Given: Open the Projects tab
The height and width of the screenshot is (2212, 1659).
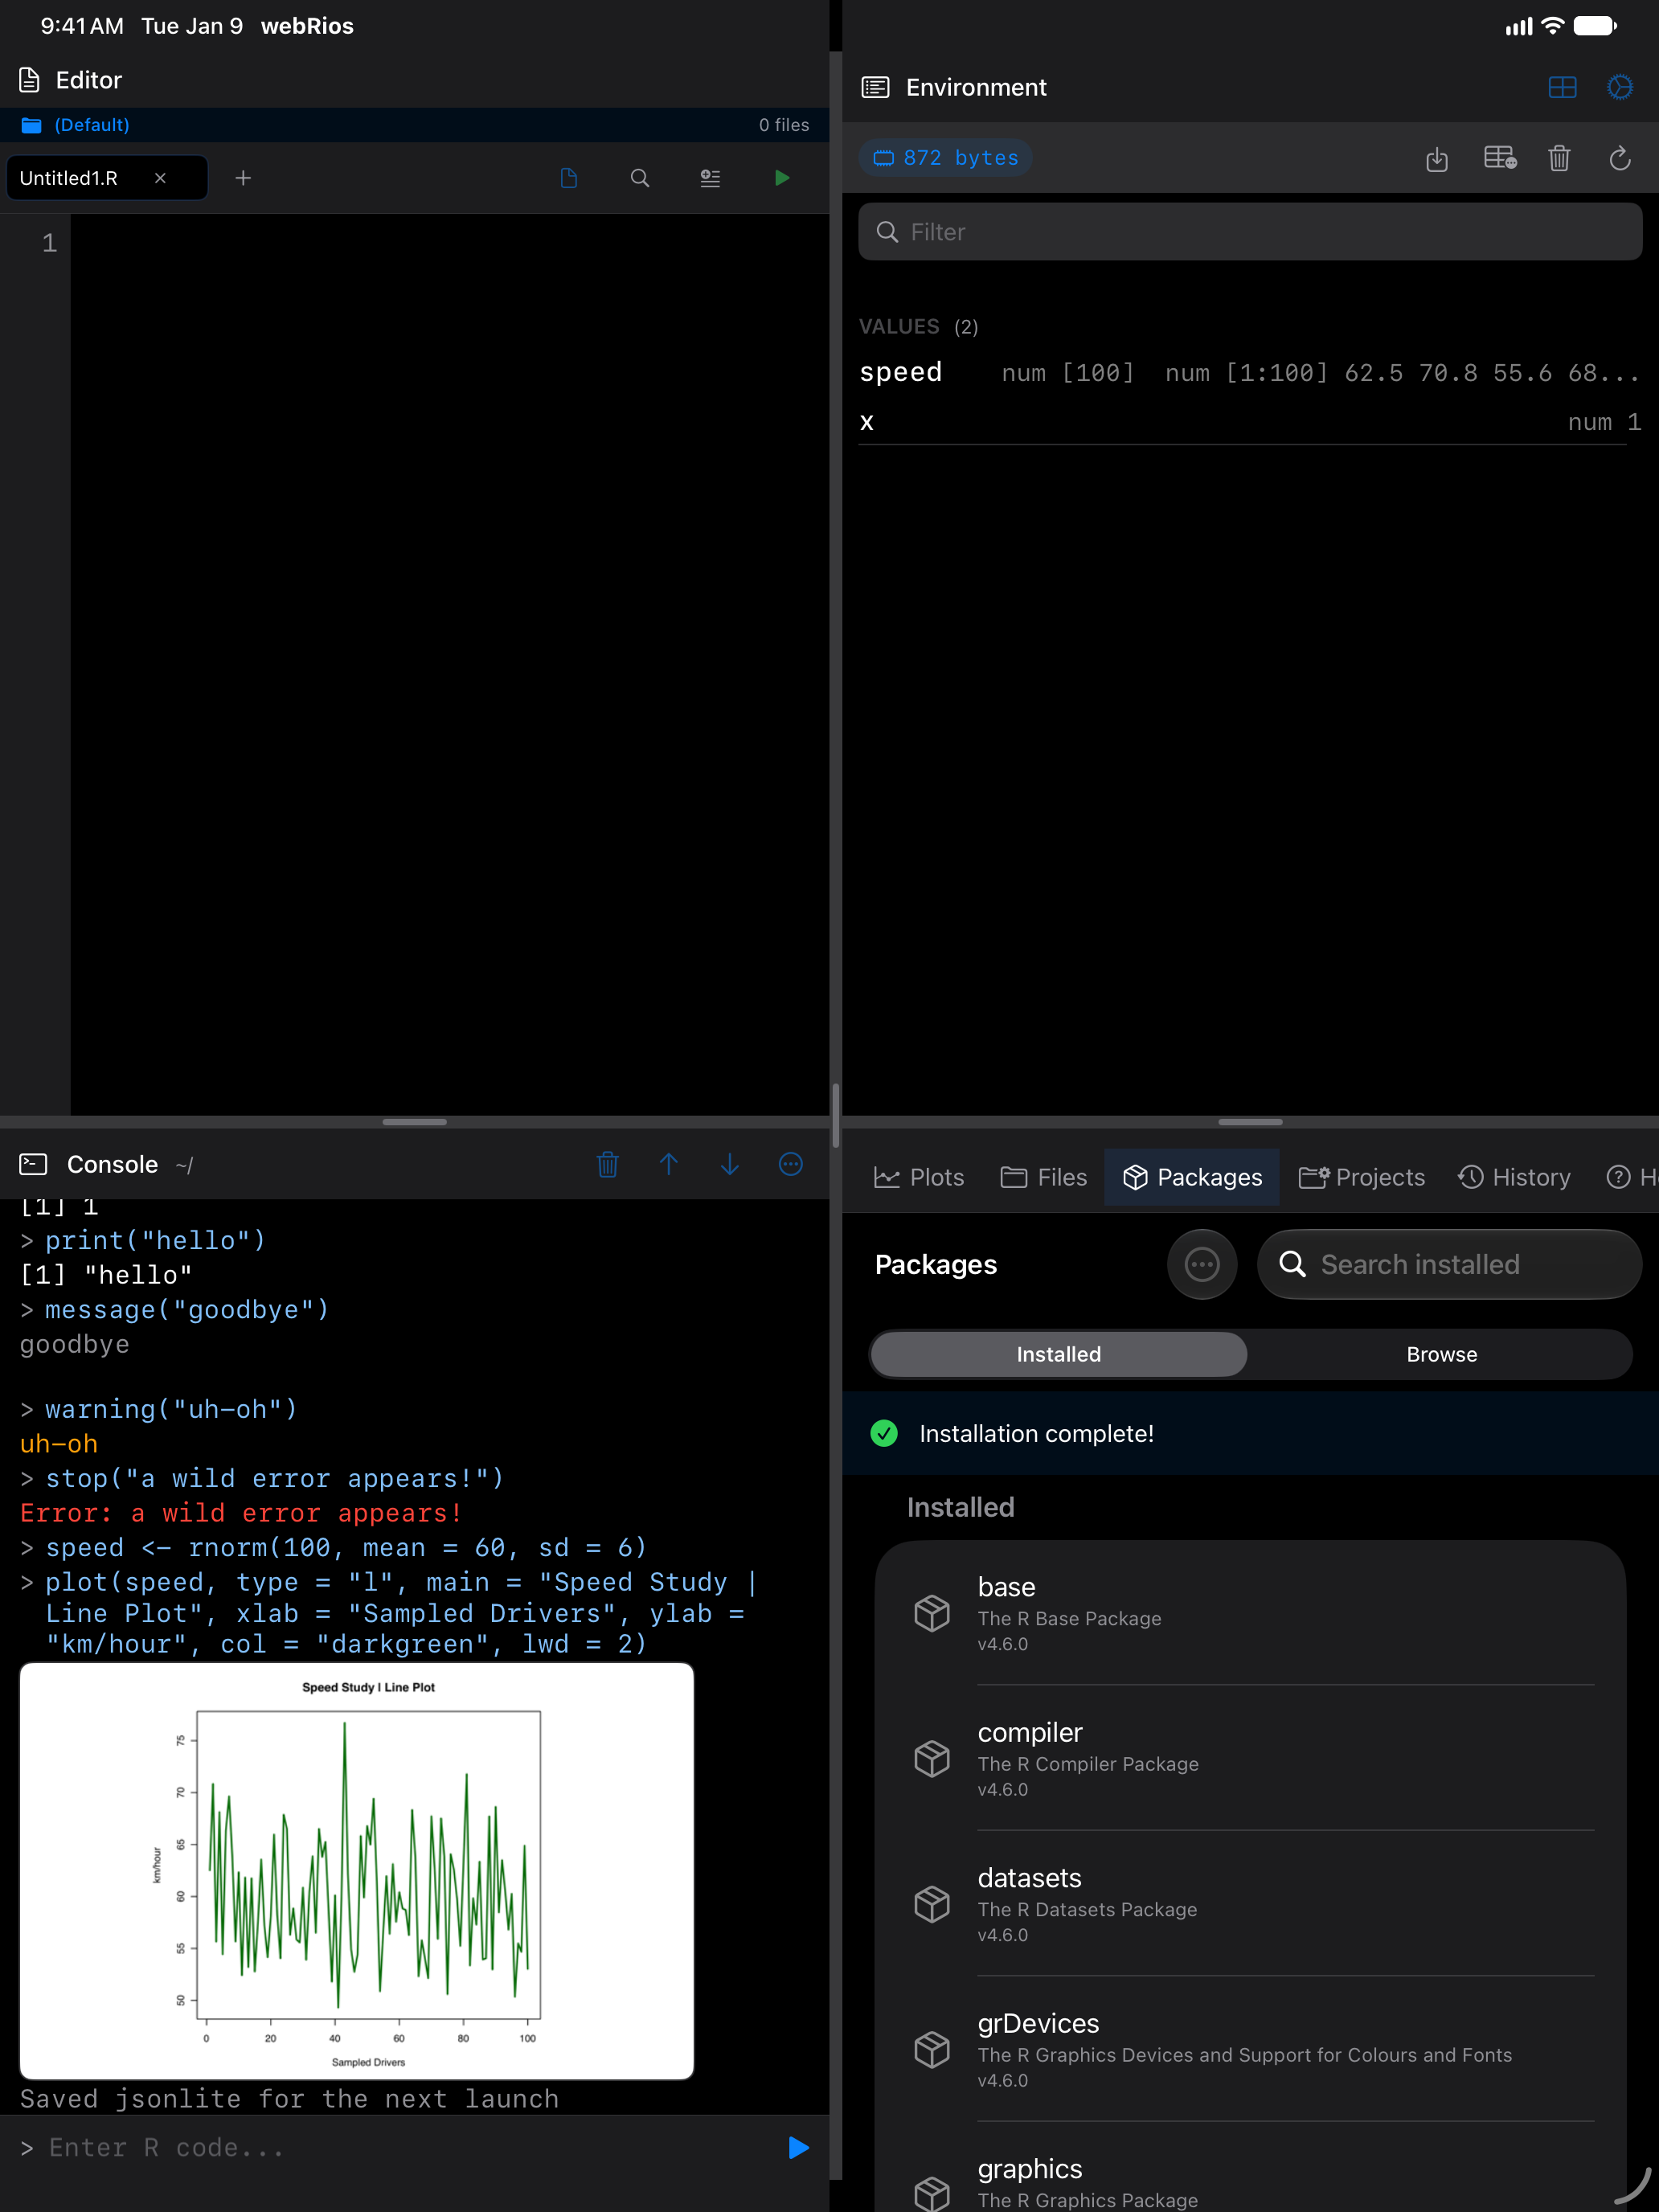Looking at the screenshot, I should tap(1362, 1177).
